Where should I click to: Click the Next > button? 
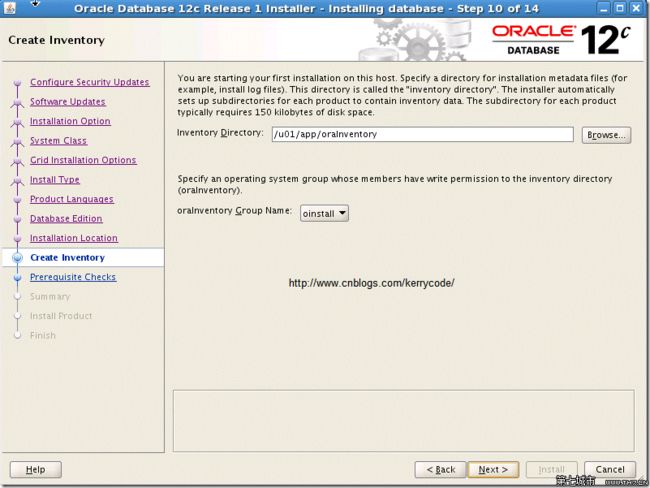(493, 469)
